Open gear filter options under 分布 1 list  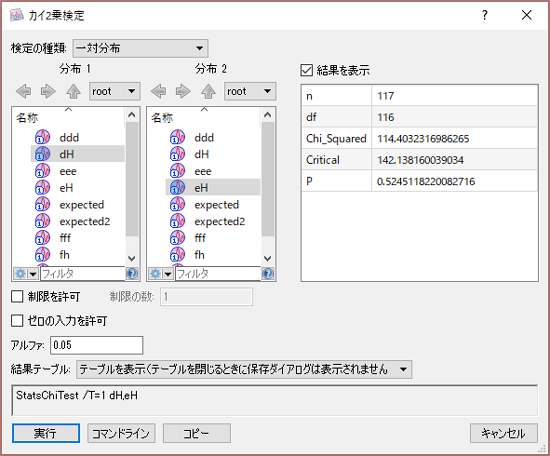click(25, 274)
